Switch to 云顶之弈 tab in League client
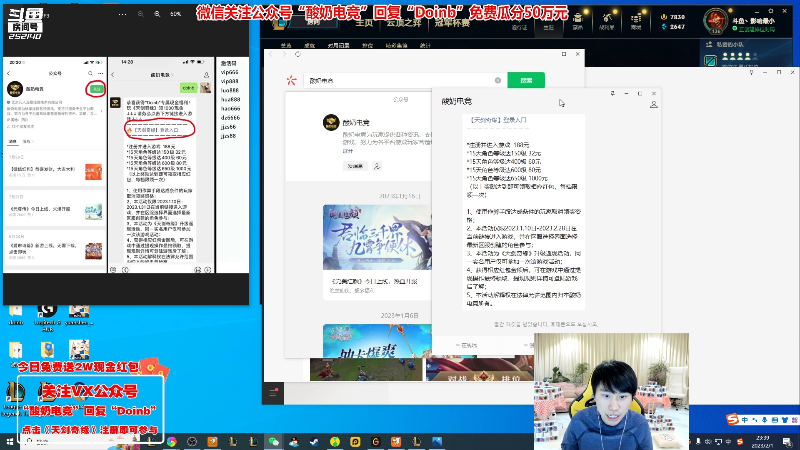Viewport: 800px width, 450px height. point(404,23)
